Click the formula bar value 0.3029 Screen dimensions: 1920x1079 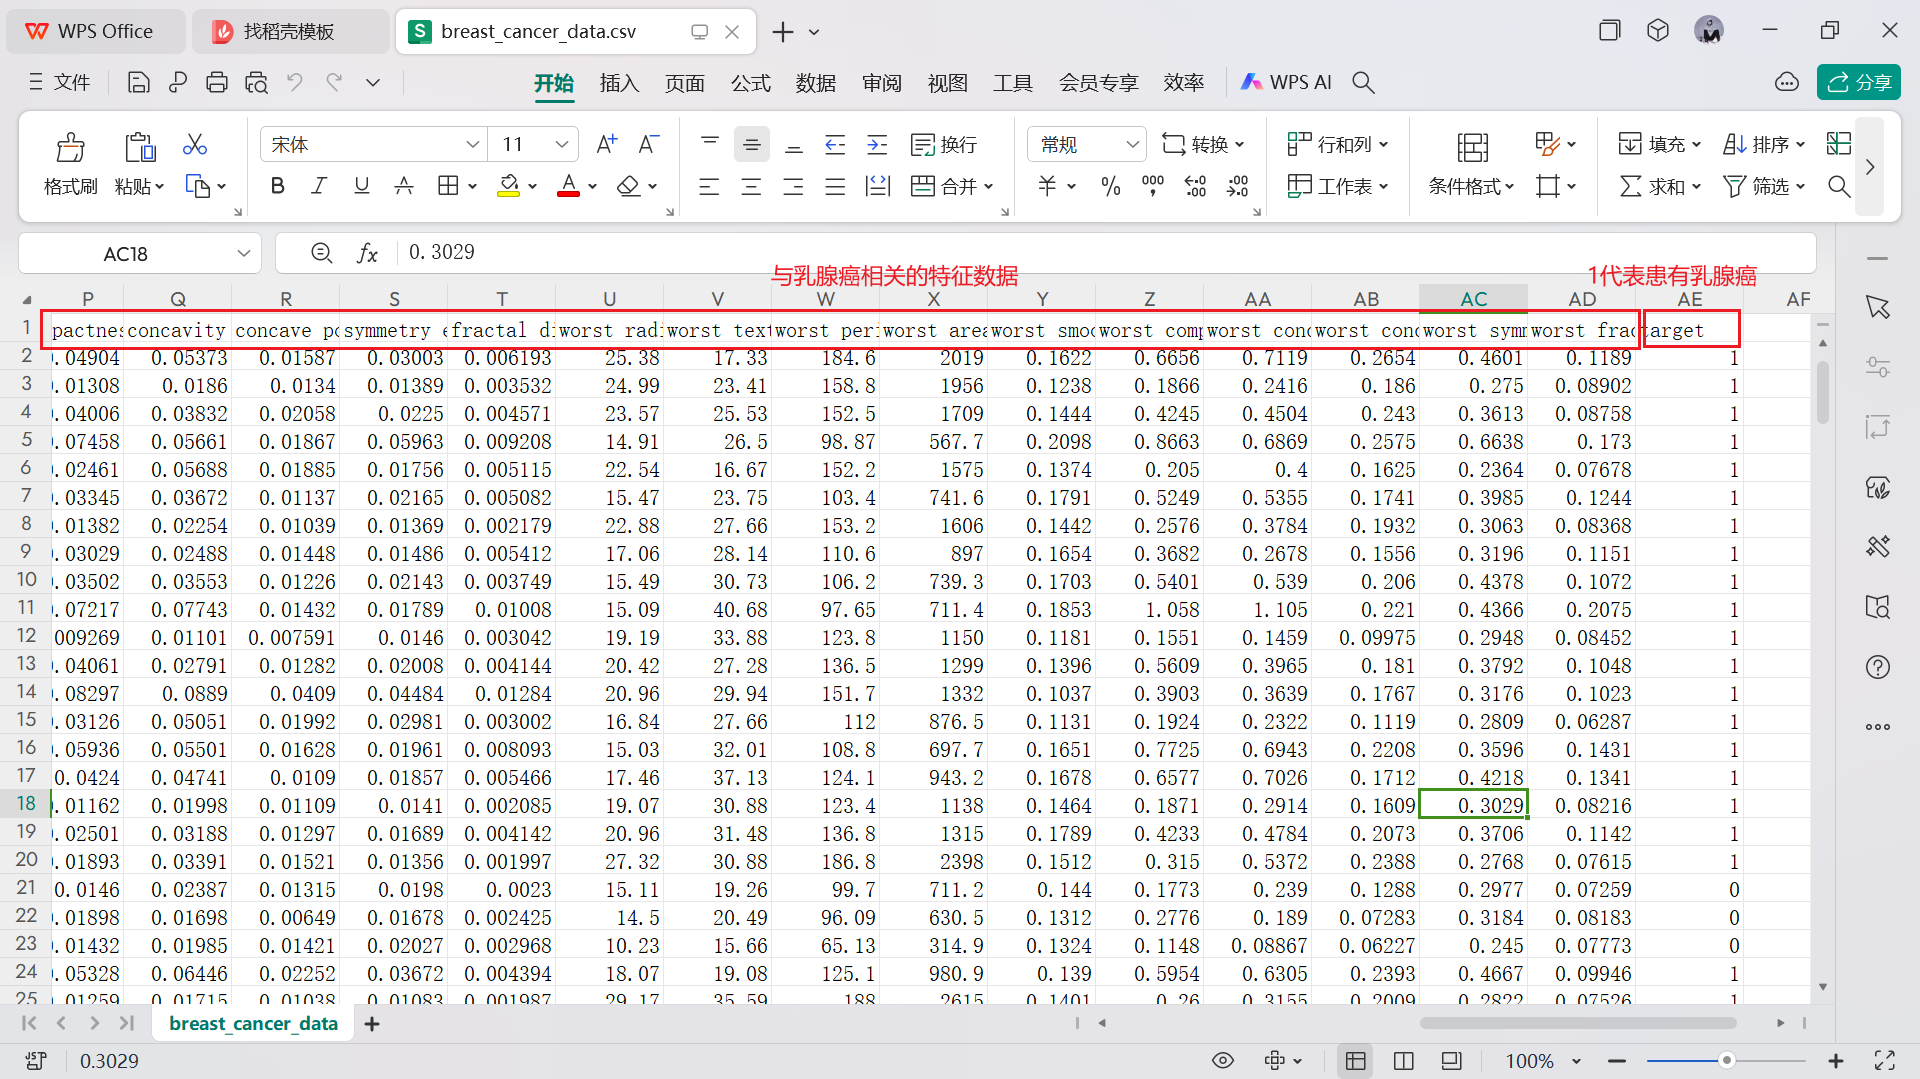coord(442,252)
